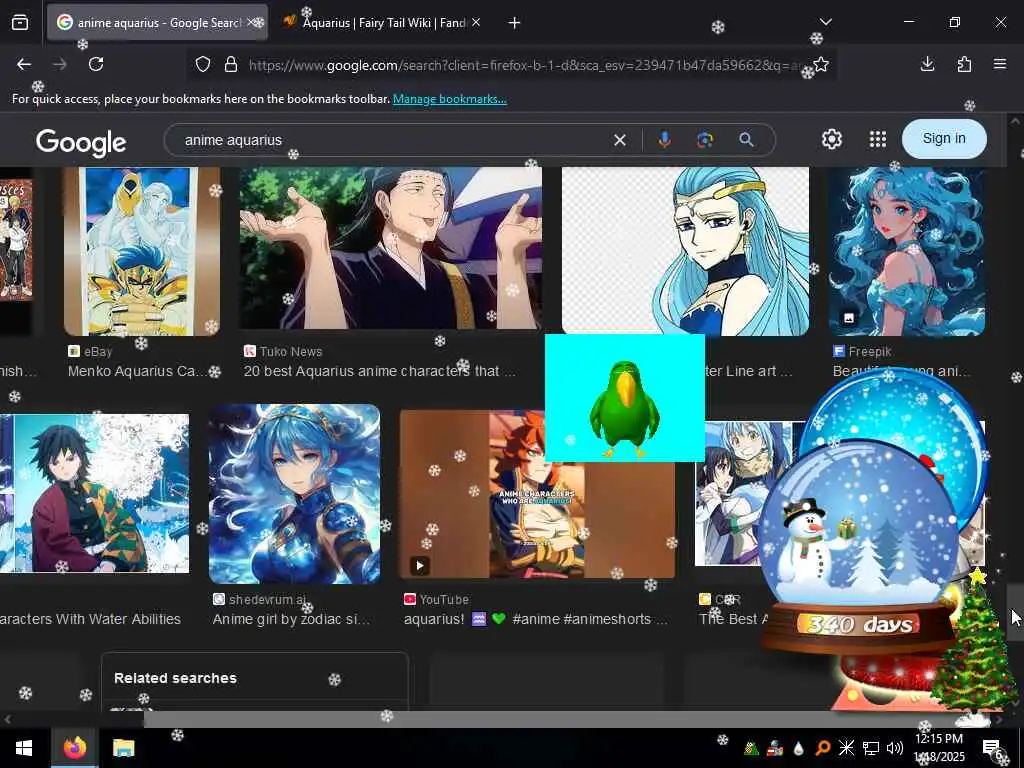Click the Related searches heading

(175, 678)
